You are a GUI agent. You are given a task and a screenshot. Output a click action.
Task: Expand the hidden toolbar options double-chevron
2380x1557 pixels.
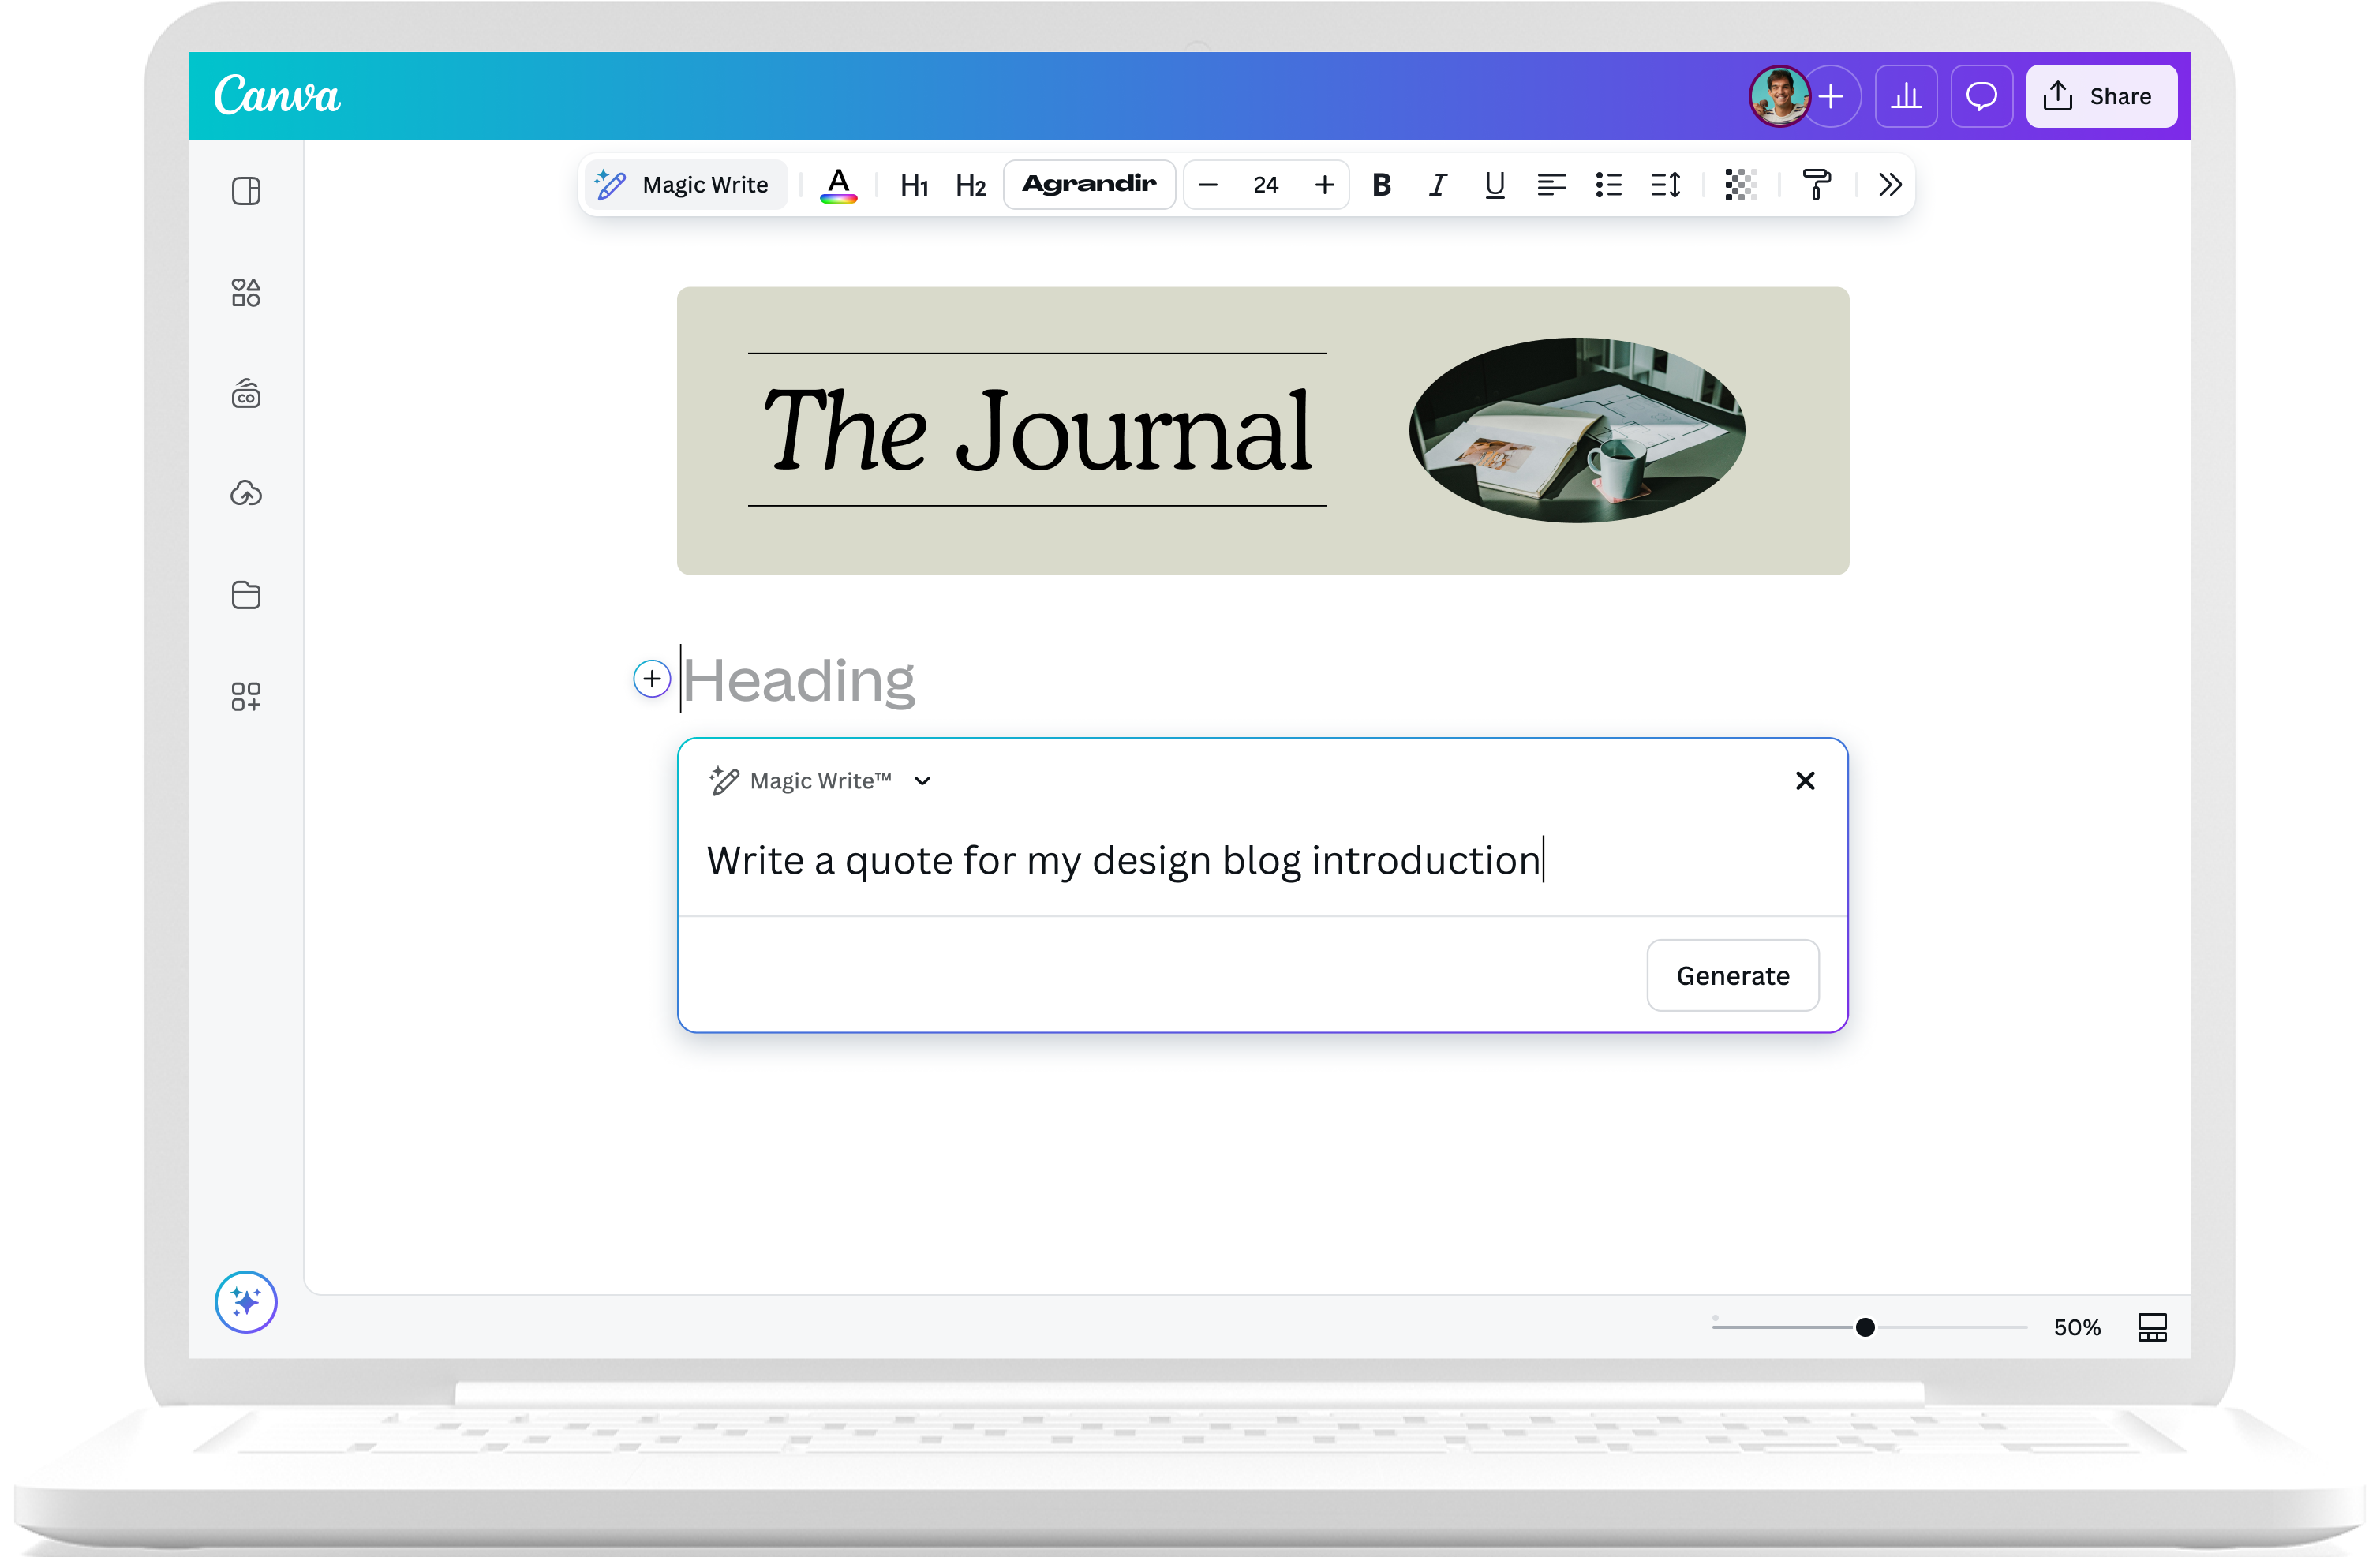click(1888, 184)
